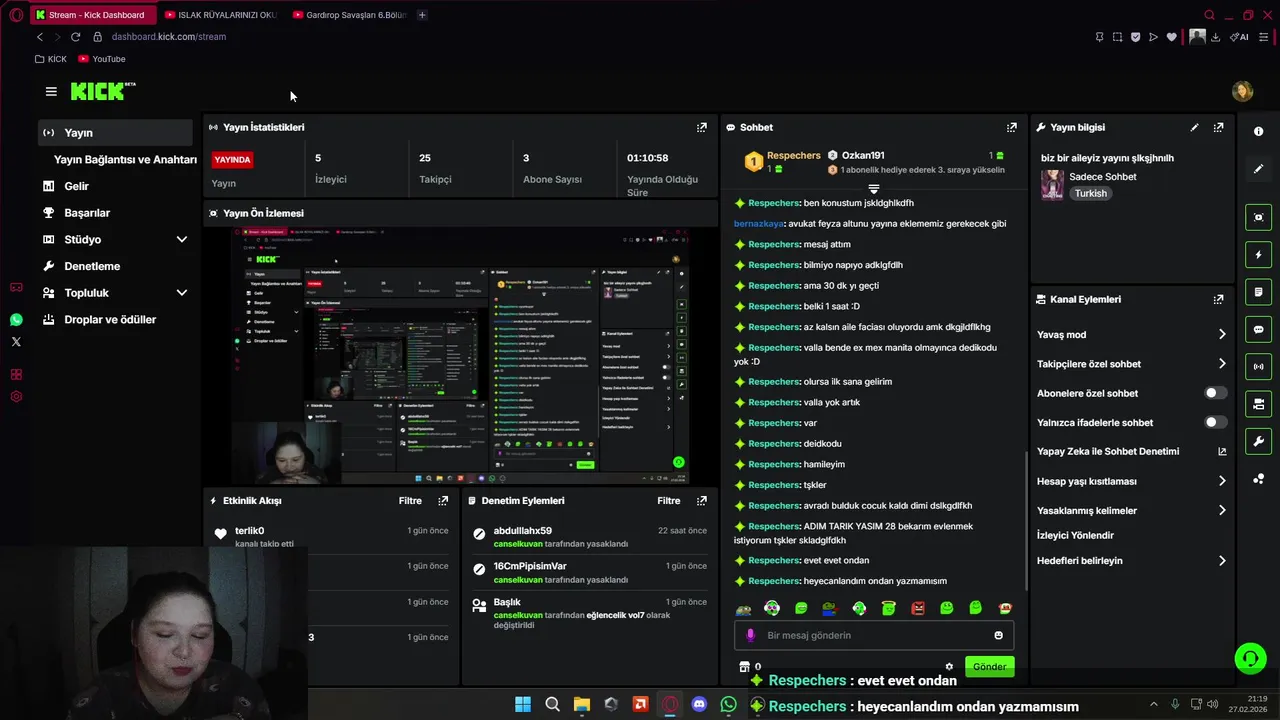
Task: Toggle Yalnızca ifadelerle sohbet switch
Action: [x=1215, y=422]
